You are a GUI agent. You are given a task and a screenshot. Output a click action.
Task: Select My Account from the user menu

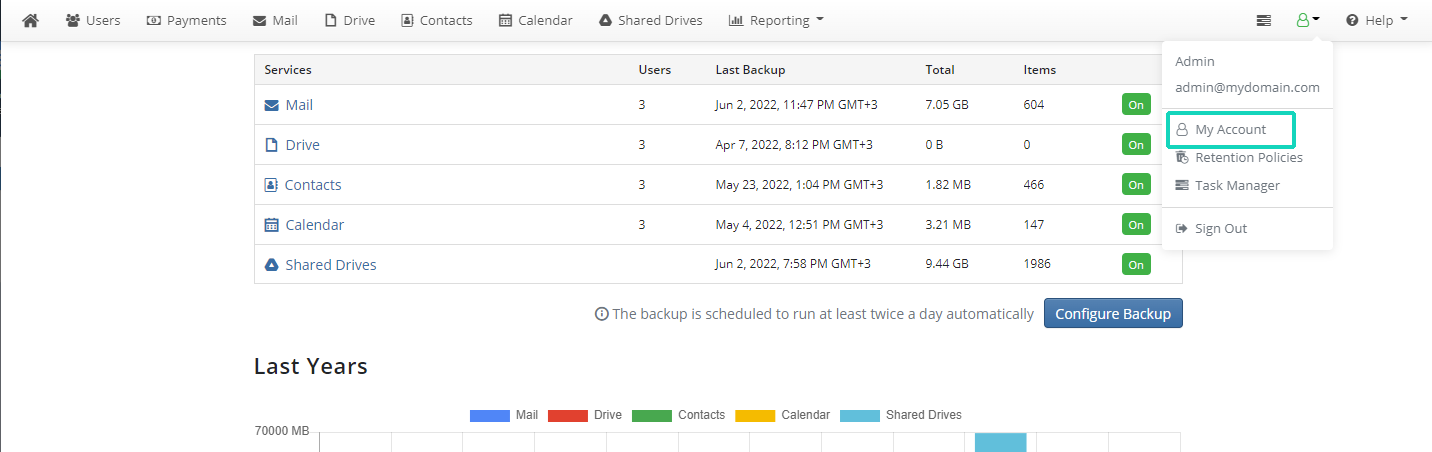click(1230, 130)
